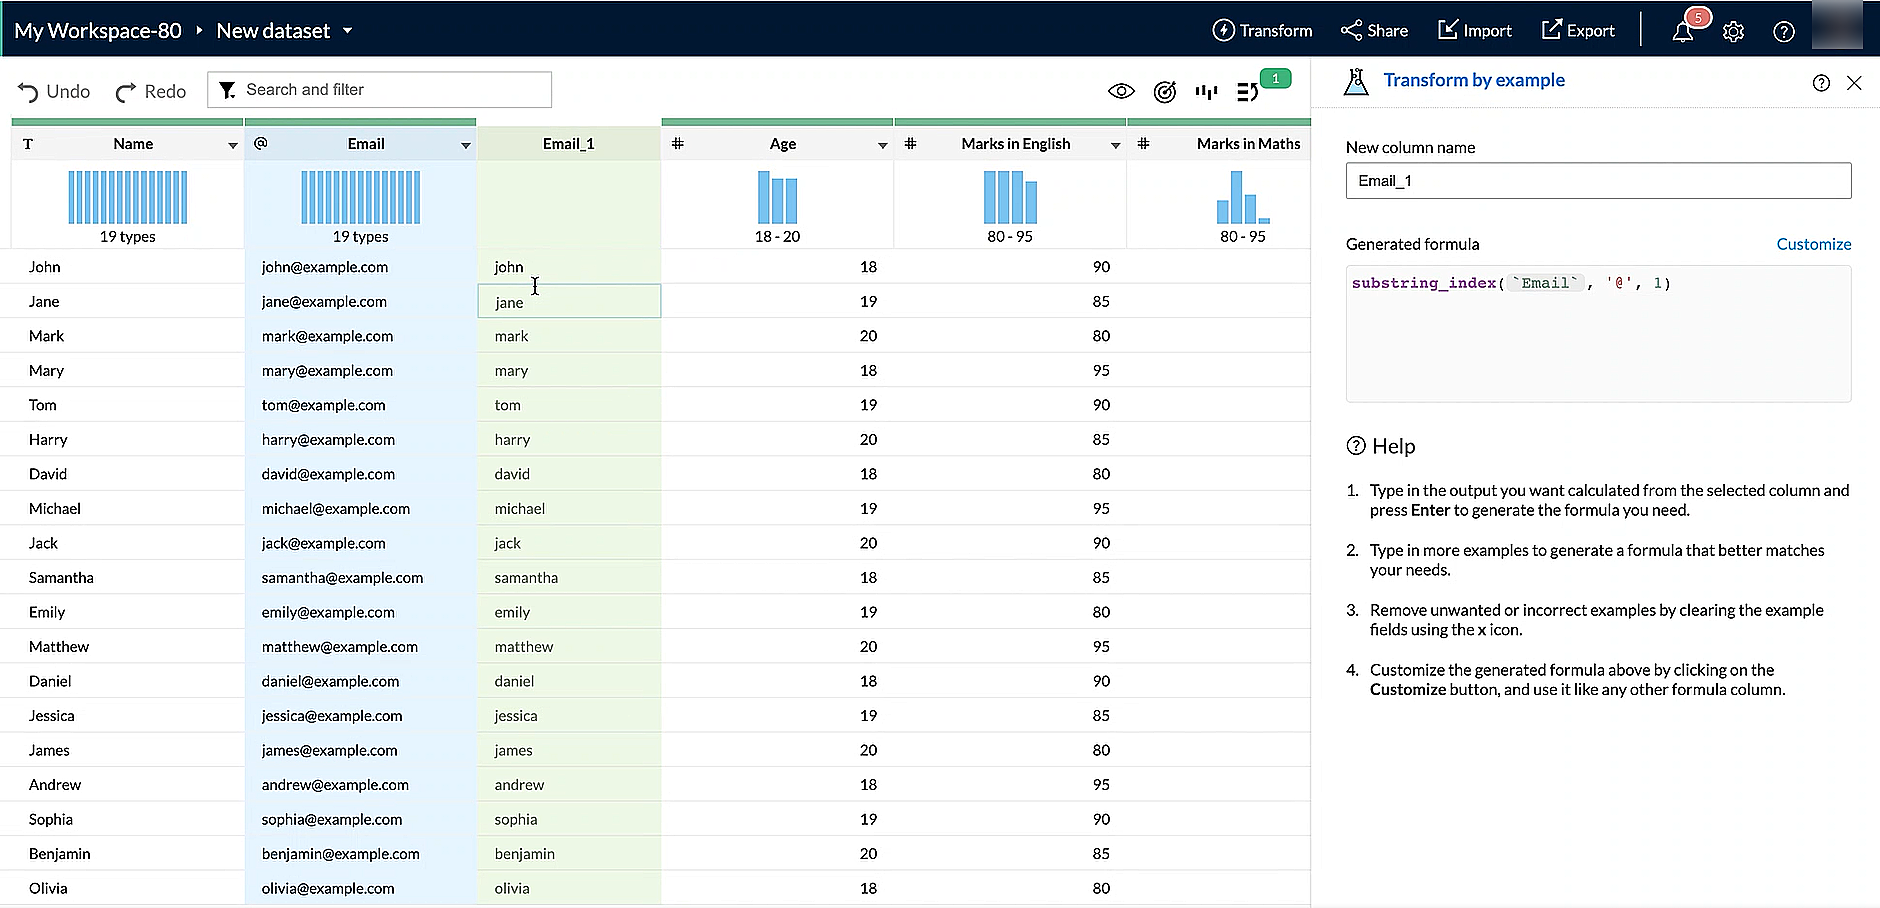Image resolution: width=1880 pixels, height=908 pixels.
Task: Close the Transform by example panel
Action: click(x=1854, y=83)
